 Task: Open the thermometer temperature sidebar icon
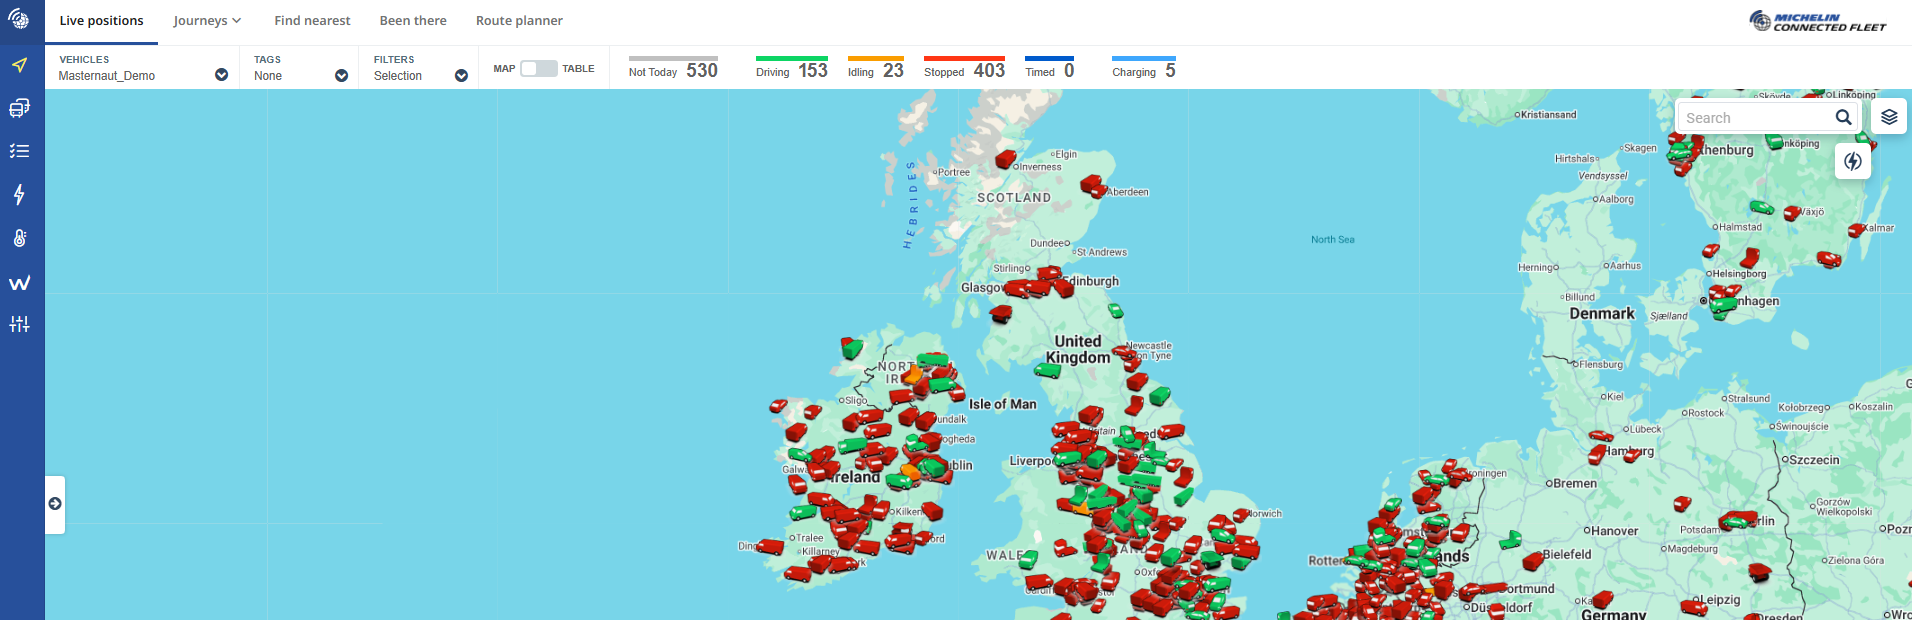[x=19, y=238]
